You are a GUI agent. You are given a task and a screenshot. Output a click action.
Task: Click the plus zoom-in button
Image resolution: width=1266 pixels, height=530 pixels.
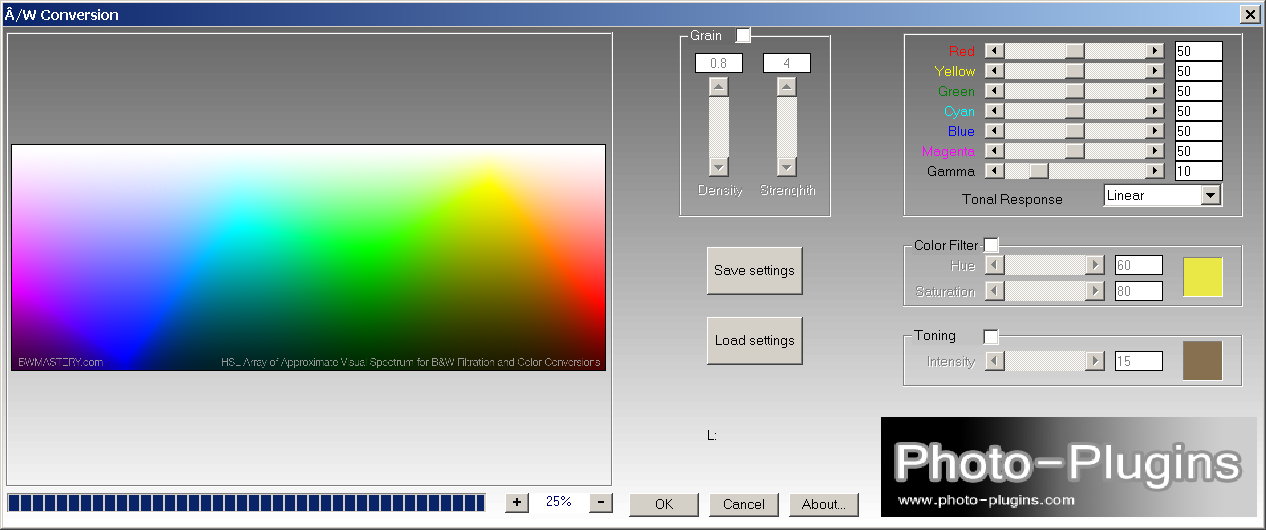coord(516,503)
